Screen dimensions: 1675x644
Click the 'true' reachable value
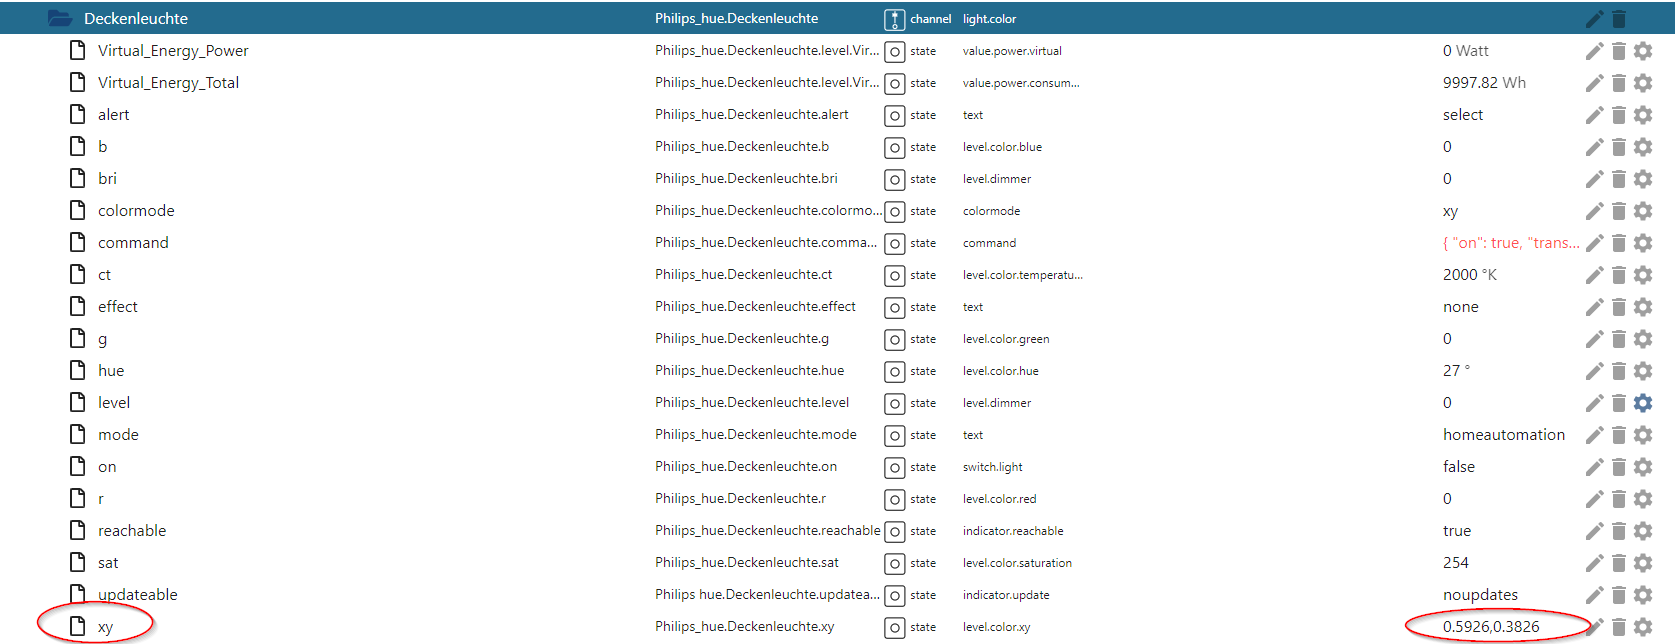point(1457,531)
